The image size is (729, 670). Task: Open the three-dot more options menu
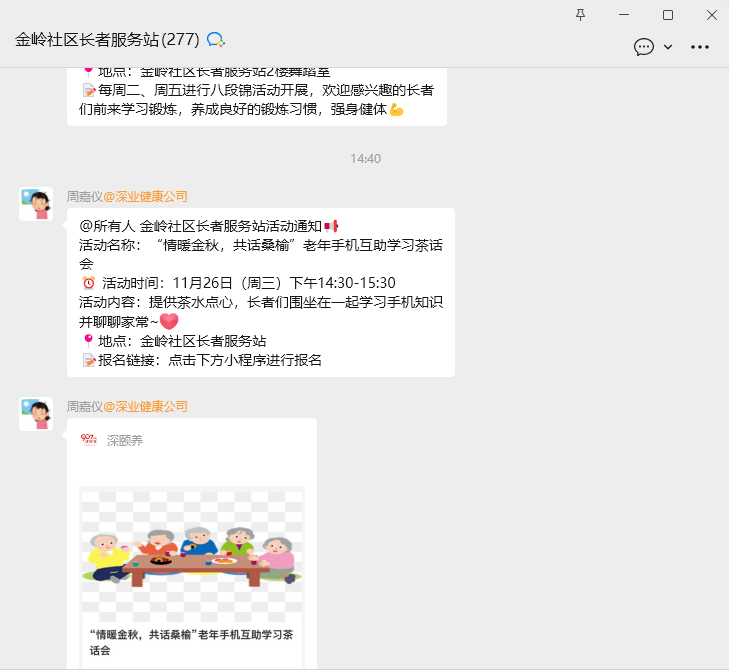(x=700, y=47)
